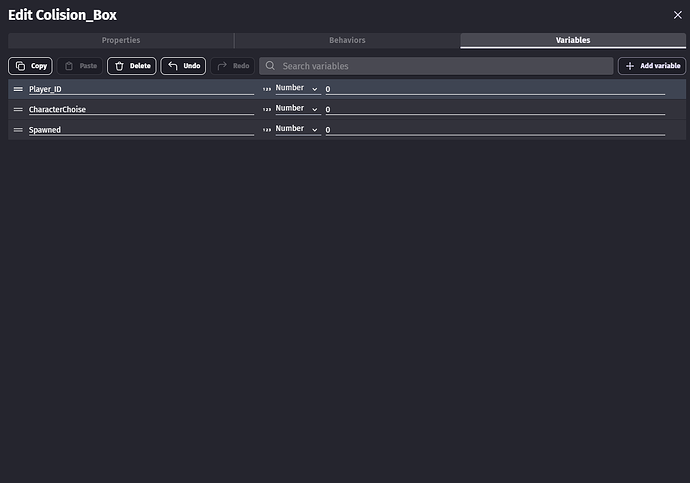
Task: Switch to the Properties tab
Action: (x=121, y=40)
